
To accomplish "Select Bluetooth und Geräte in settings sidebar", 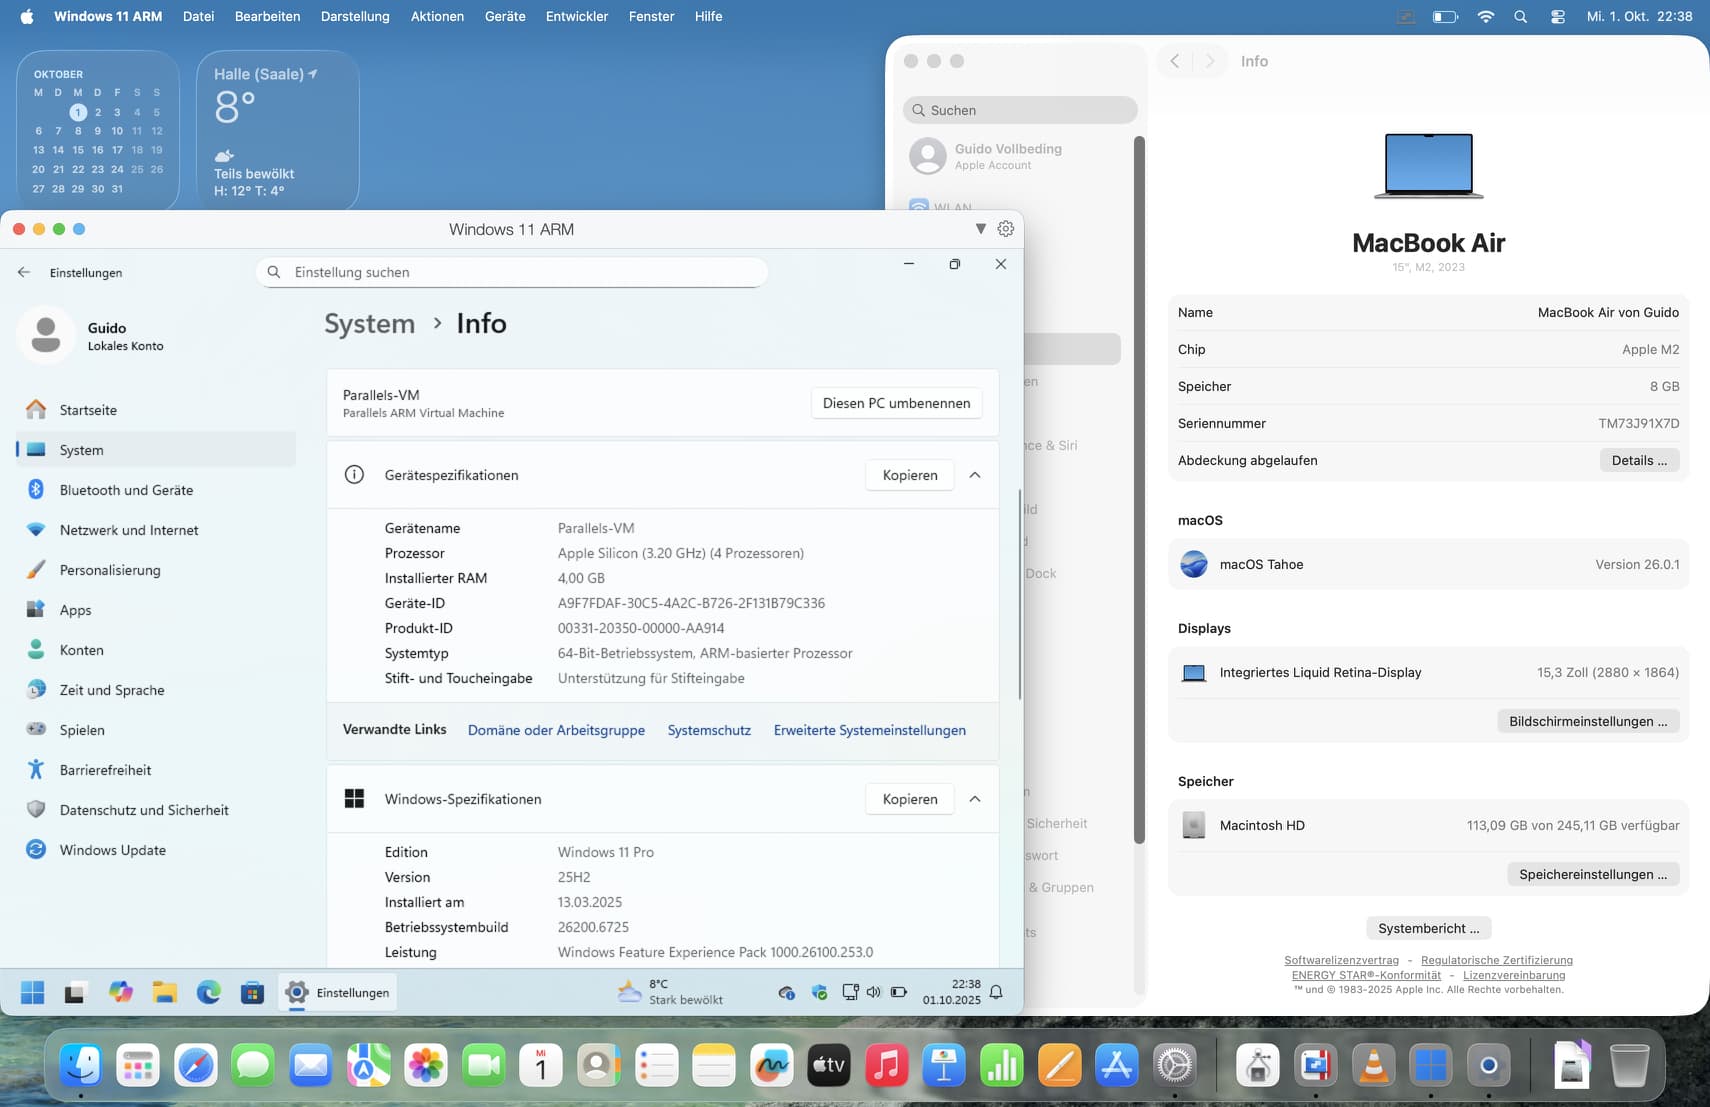I will tap(126, 490).
